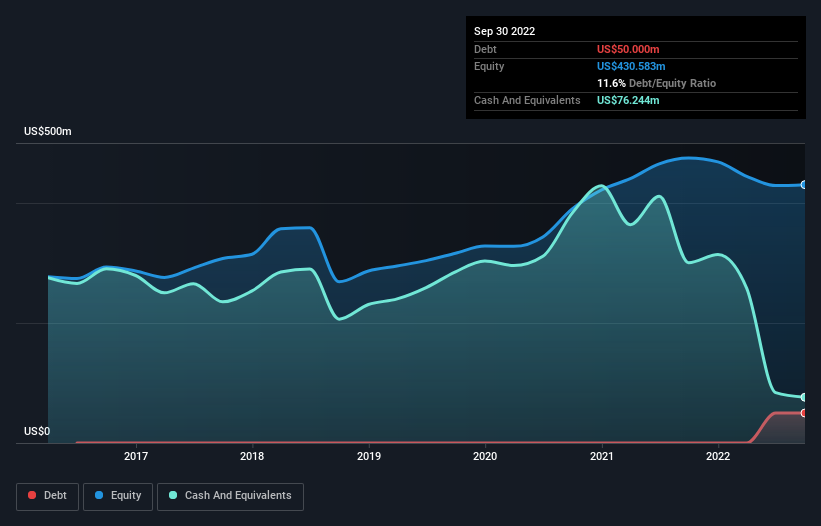Image resolution: width=821 pixels, height=526 pixels.
Task: Click the Cash And Equivalents tooltip row label
Action: click(x=527, y=100)
